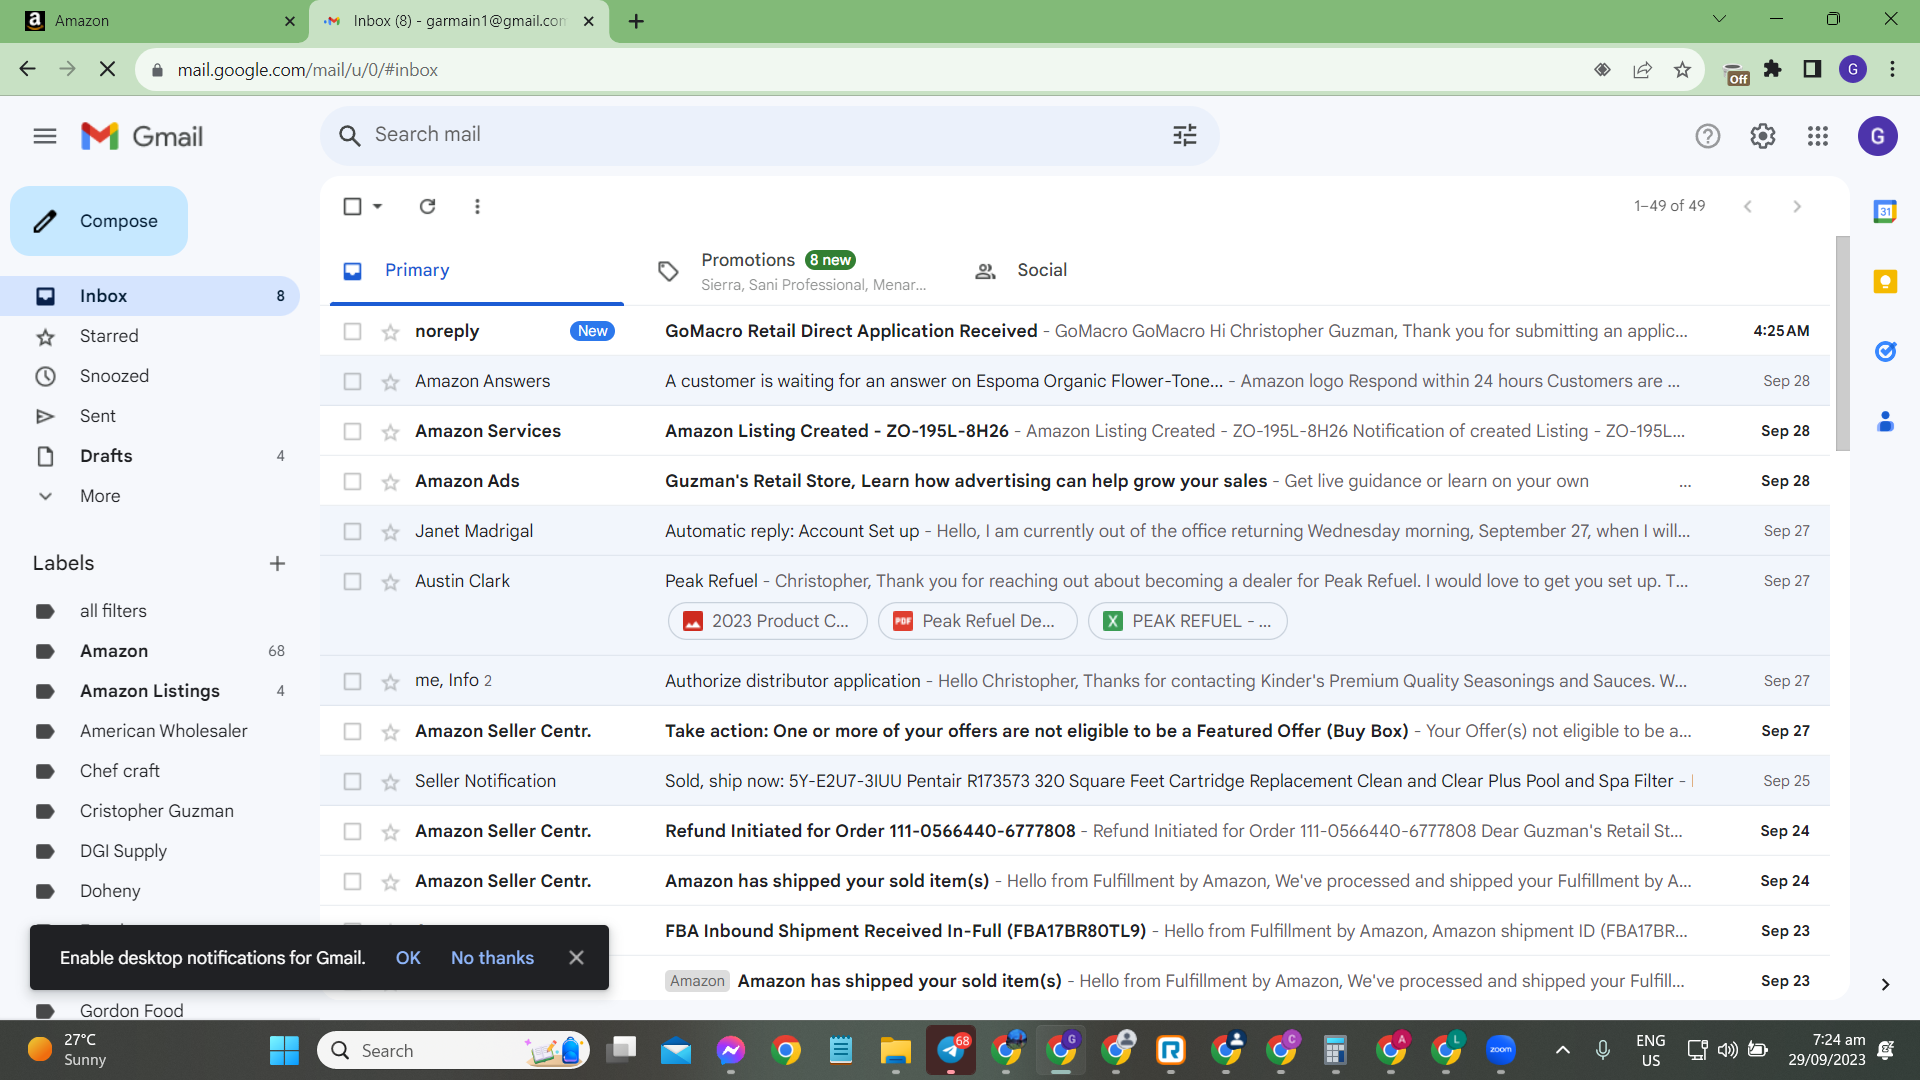Open the Chef craft label

120,771
